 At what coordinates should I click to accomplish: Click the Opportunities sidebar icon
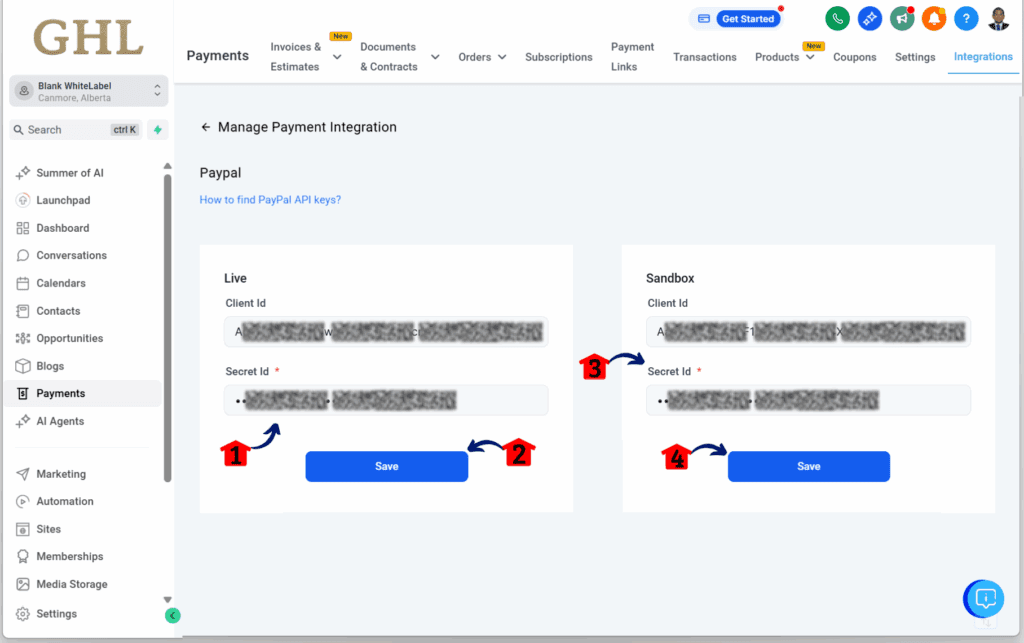(23, 338)
